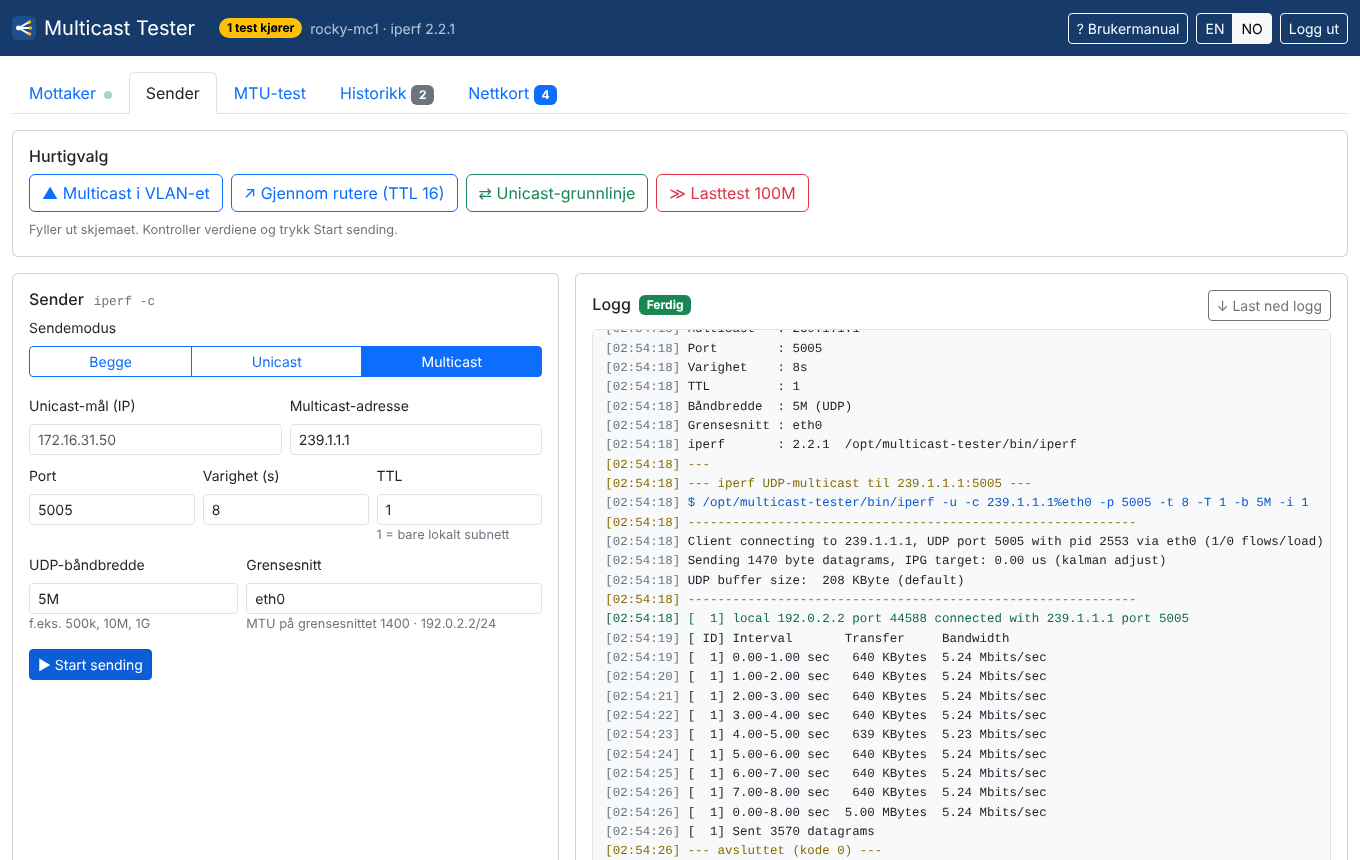This screenshot has height=860, width=1360.
Task: Click the 'Båndbredde : 5M (UDP)' log line
Action: pos(729,406)
